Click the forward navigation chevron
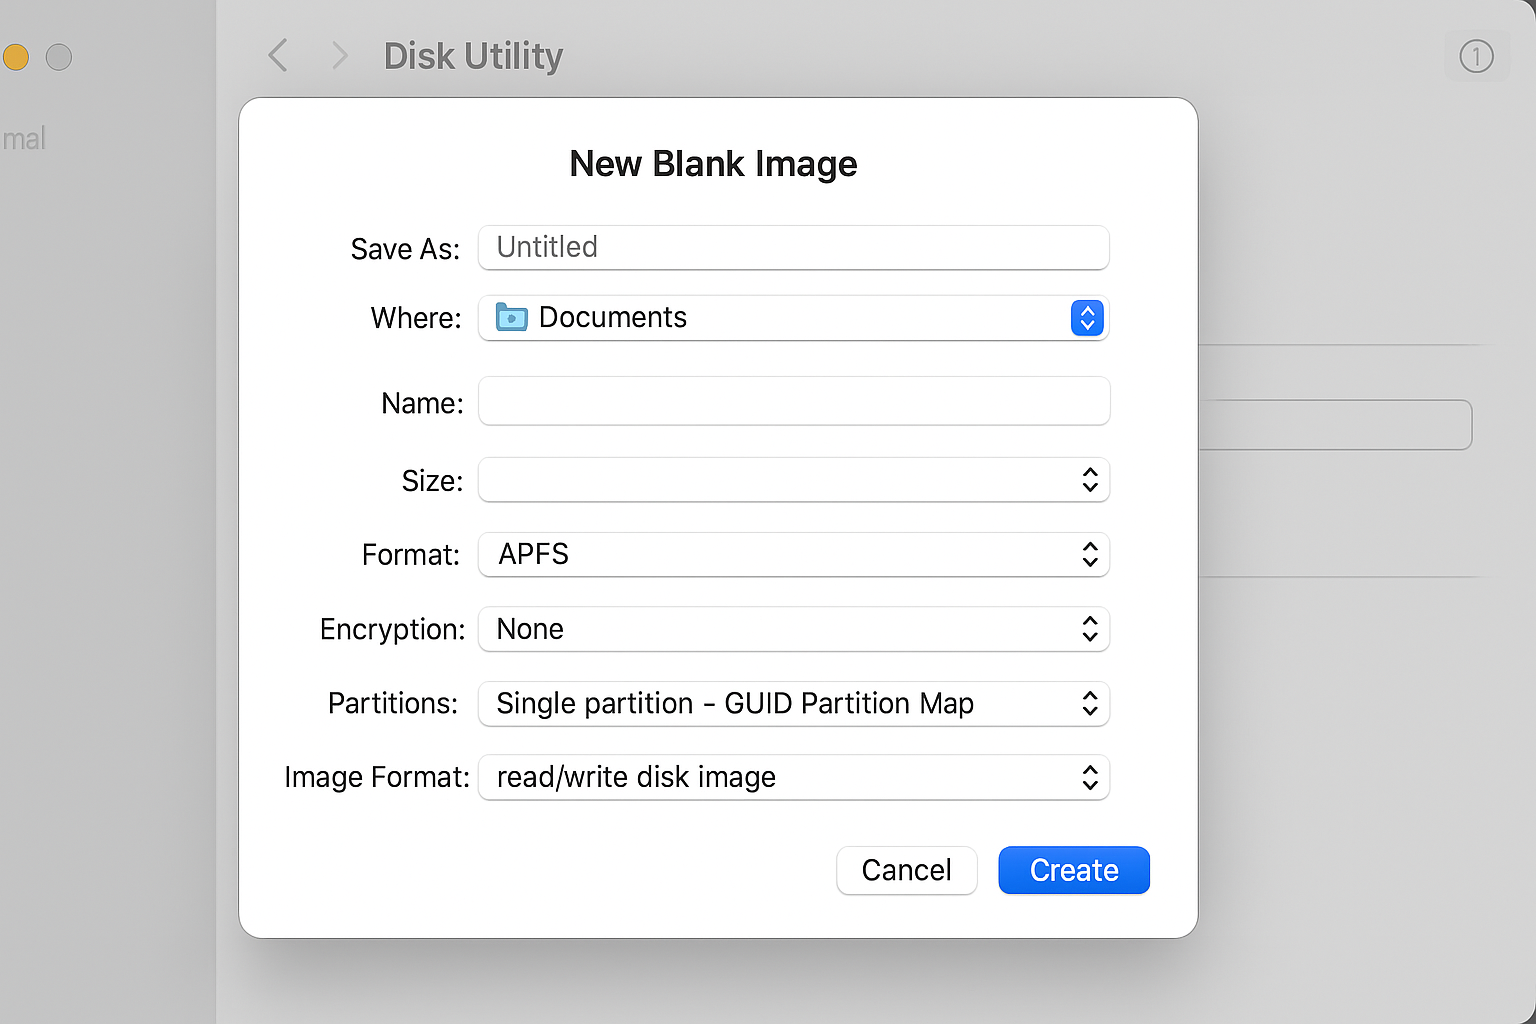1536x1024 pixels. tap(340, 56)
